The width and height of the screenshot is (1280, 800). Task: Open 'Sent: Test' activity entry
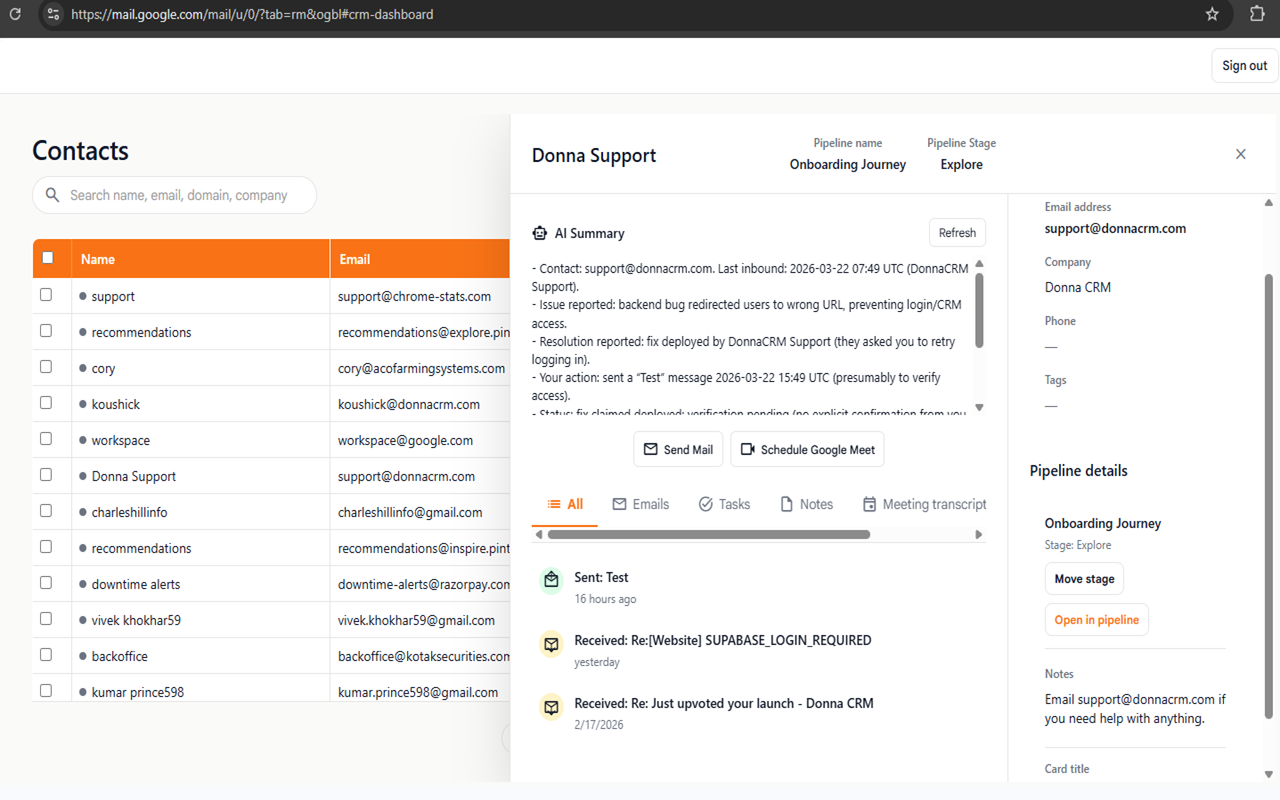click(601, 577)
